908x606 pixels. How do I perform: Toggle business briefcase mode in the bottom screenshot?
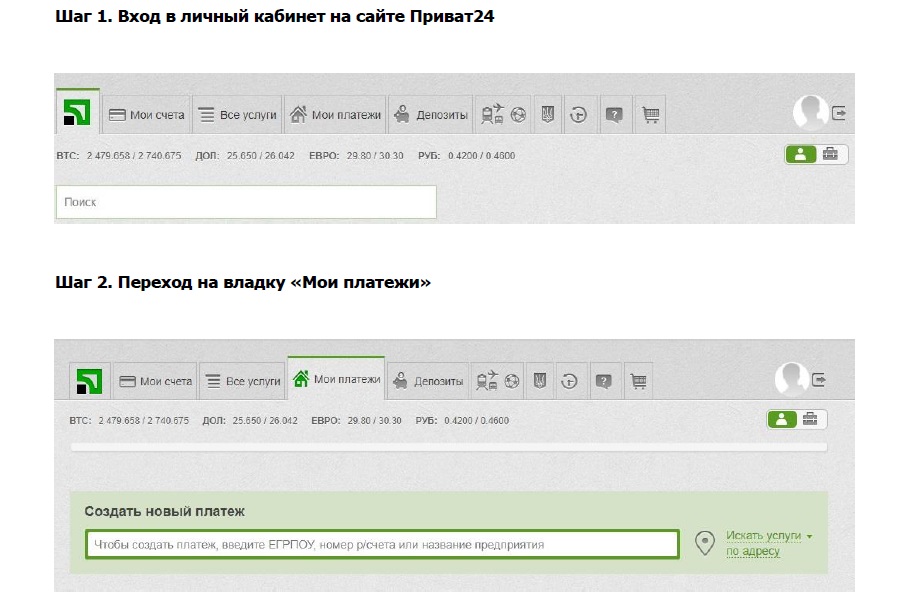click(x=811, y=420)
